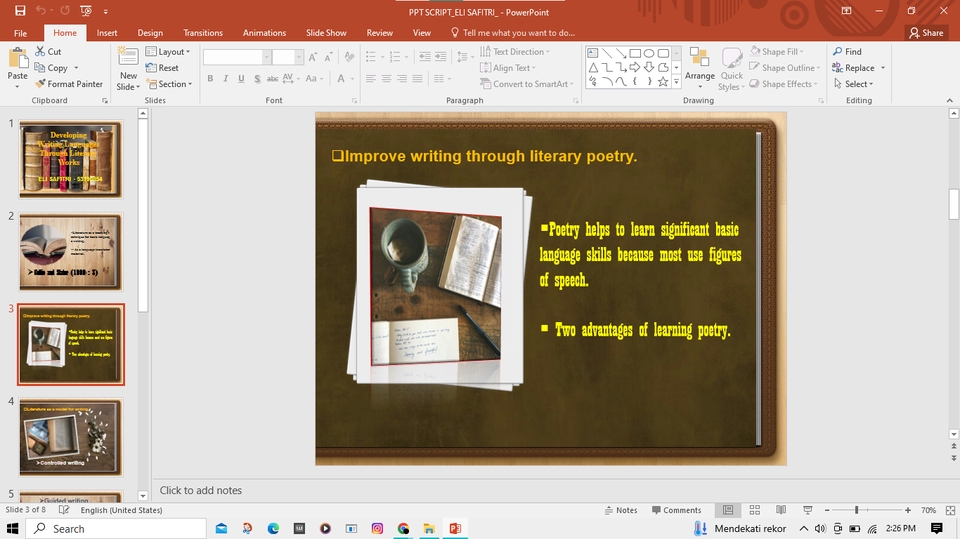The width and height of the screenshot is (960, 539).
Task: Open the Layout dropdown
Action: [167, 52]
